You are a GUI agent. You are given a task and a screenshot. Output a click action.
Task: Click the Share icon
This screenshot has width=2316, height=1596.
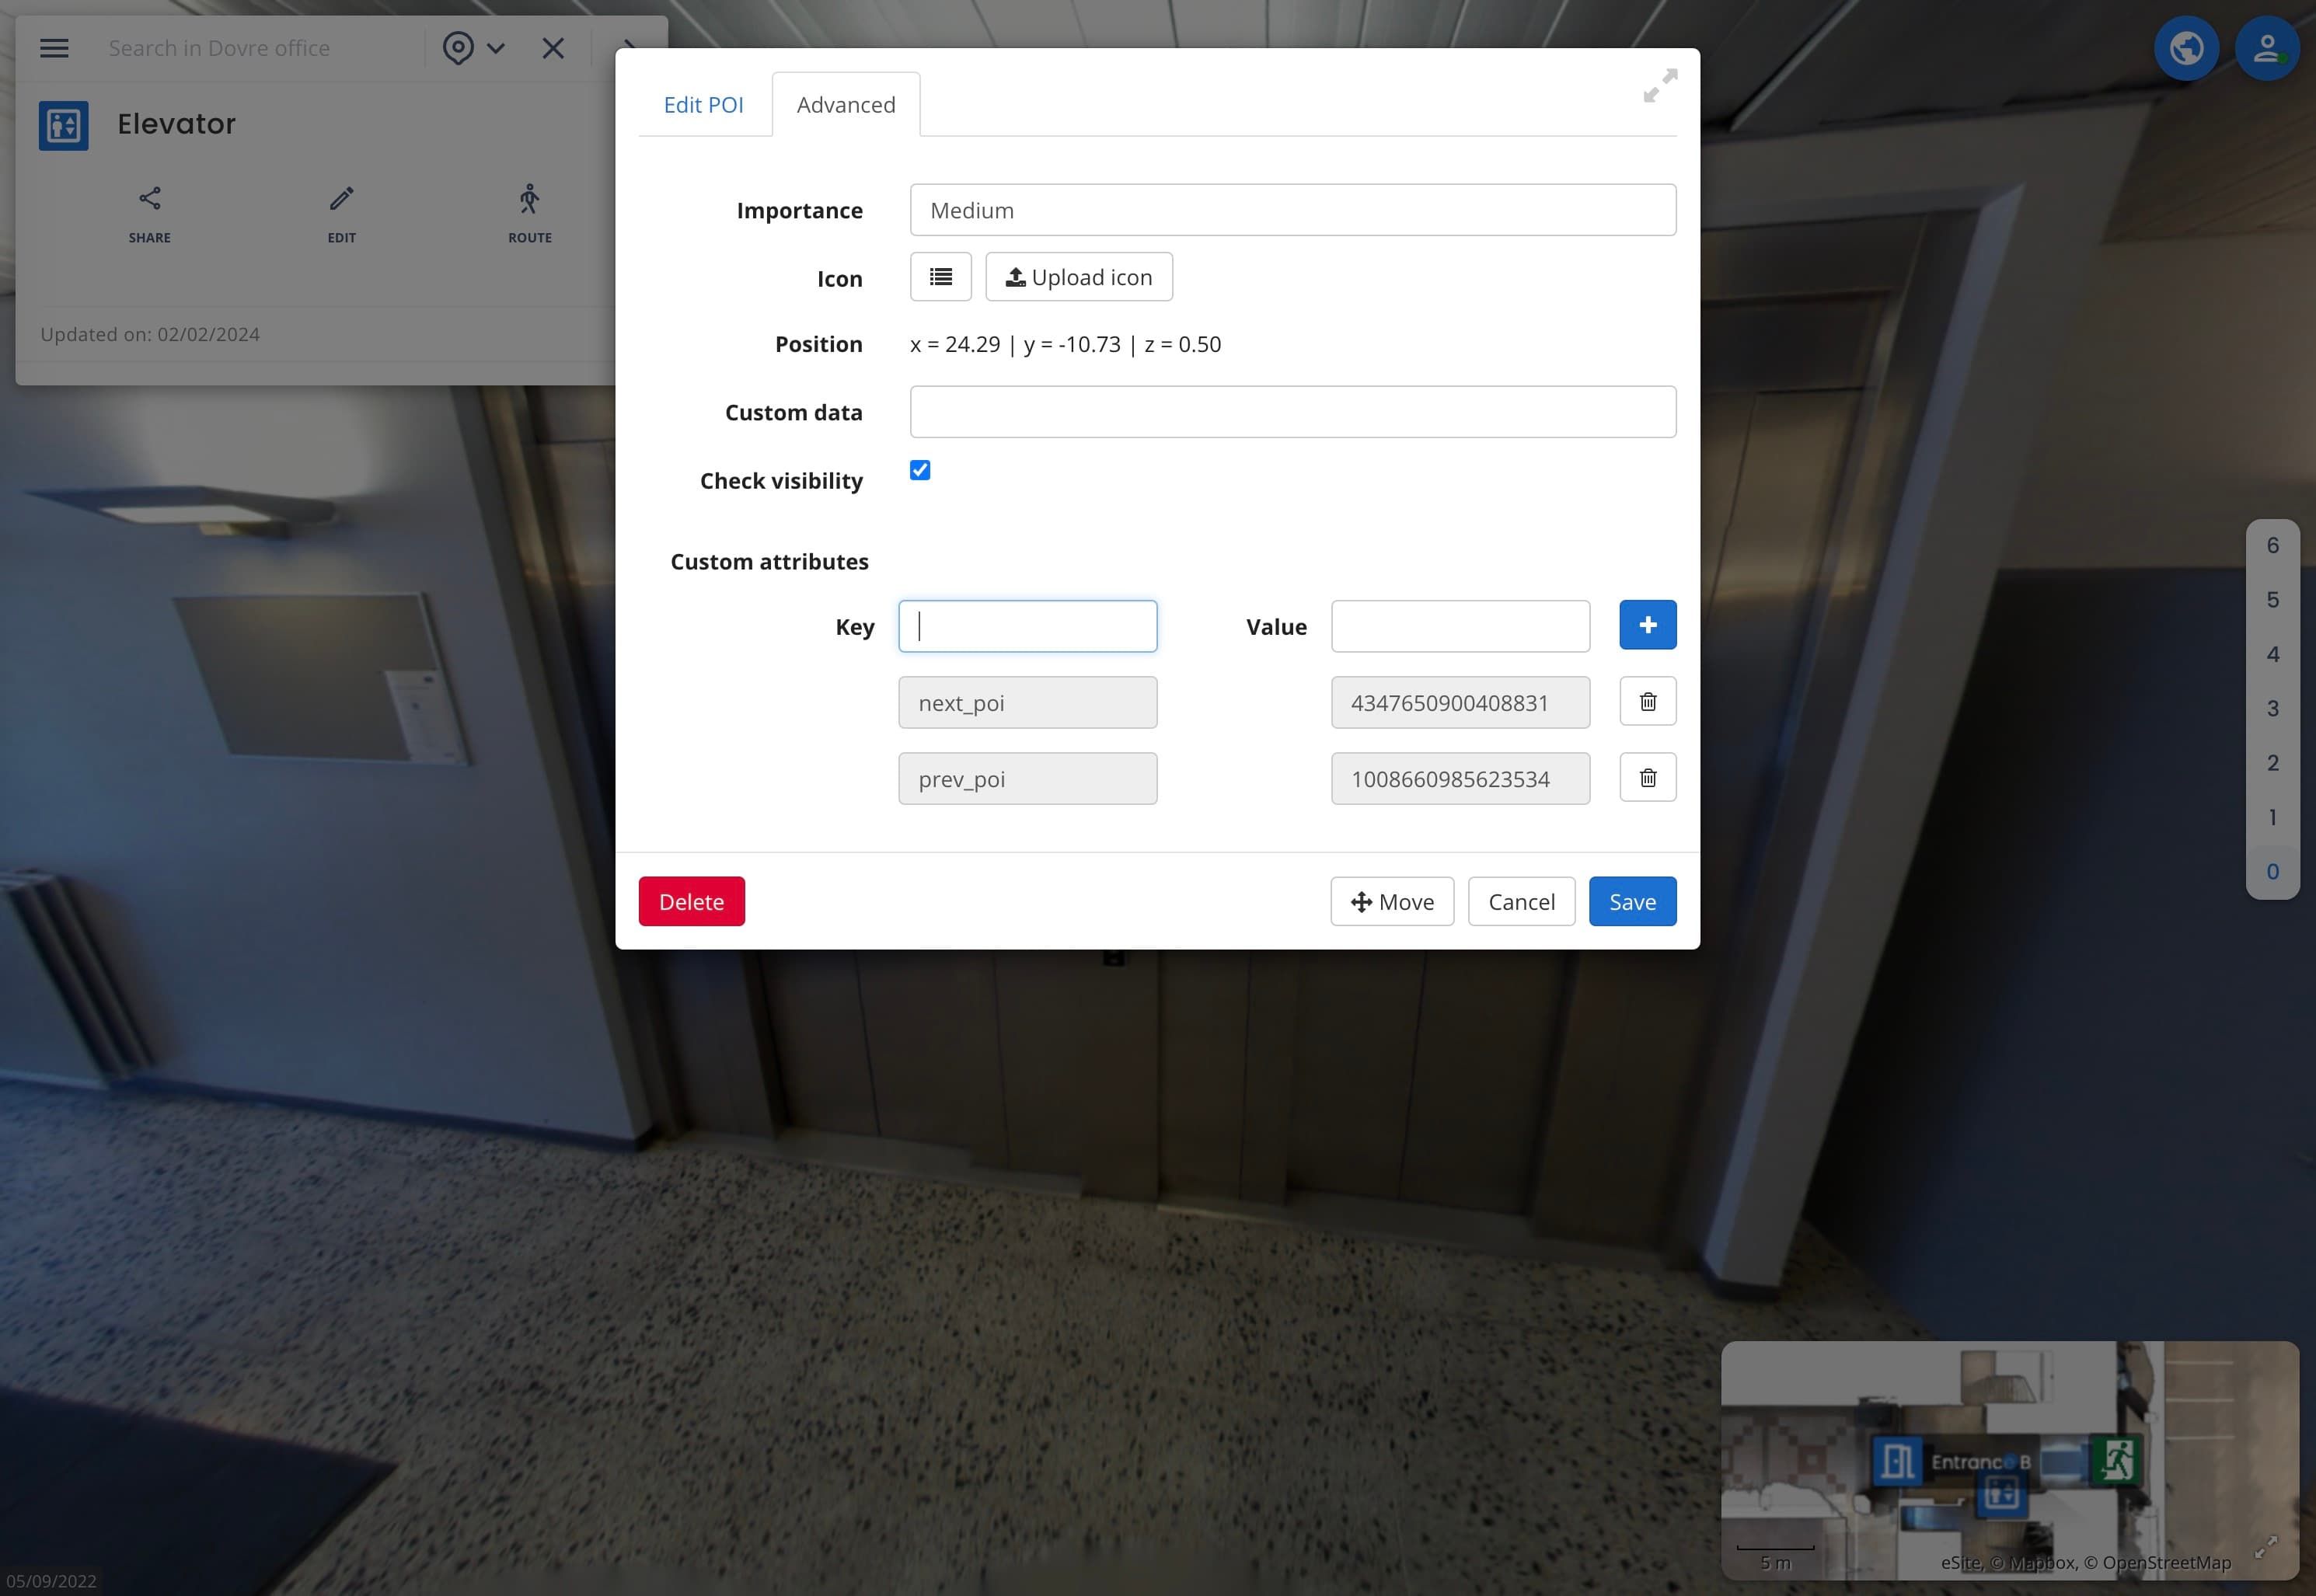click(150, 199)
